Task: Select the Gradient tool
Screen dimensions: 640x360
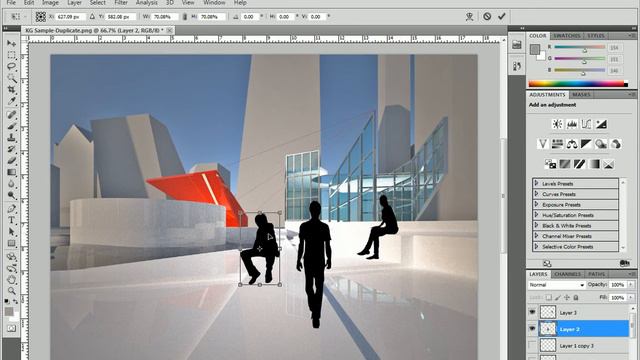Action: pyautogui.click(x=11, y=172)
